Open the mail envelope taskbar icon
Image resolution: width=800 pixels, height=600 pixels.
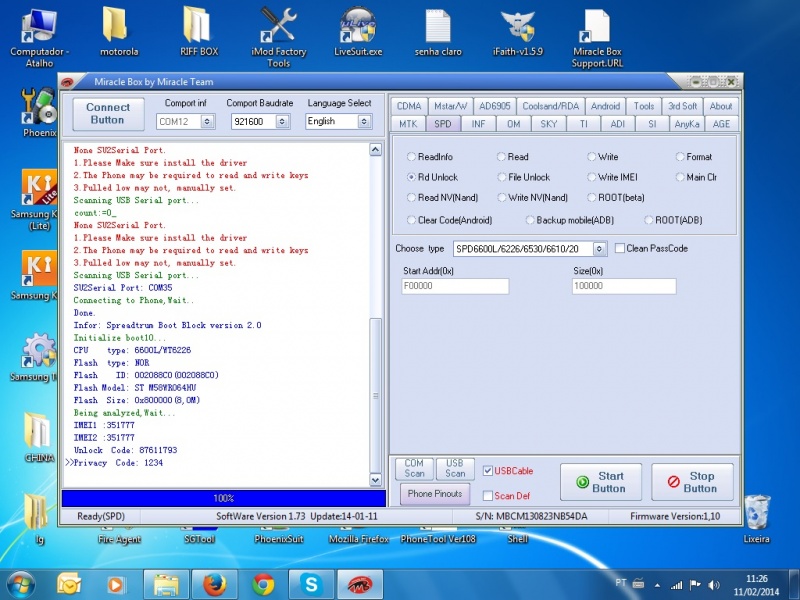point(69,585)
